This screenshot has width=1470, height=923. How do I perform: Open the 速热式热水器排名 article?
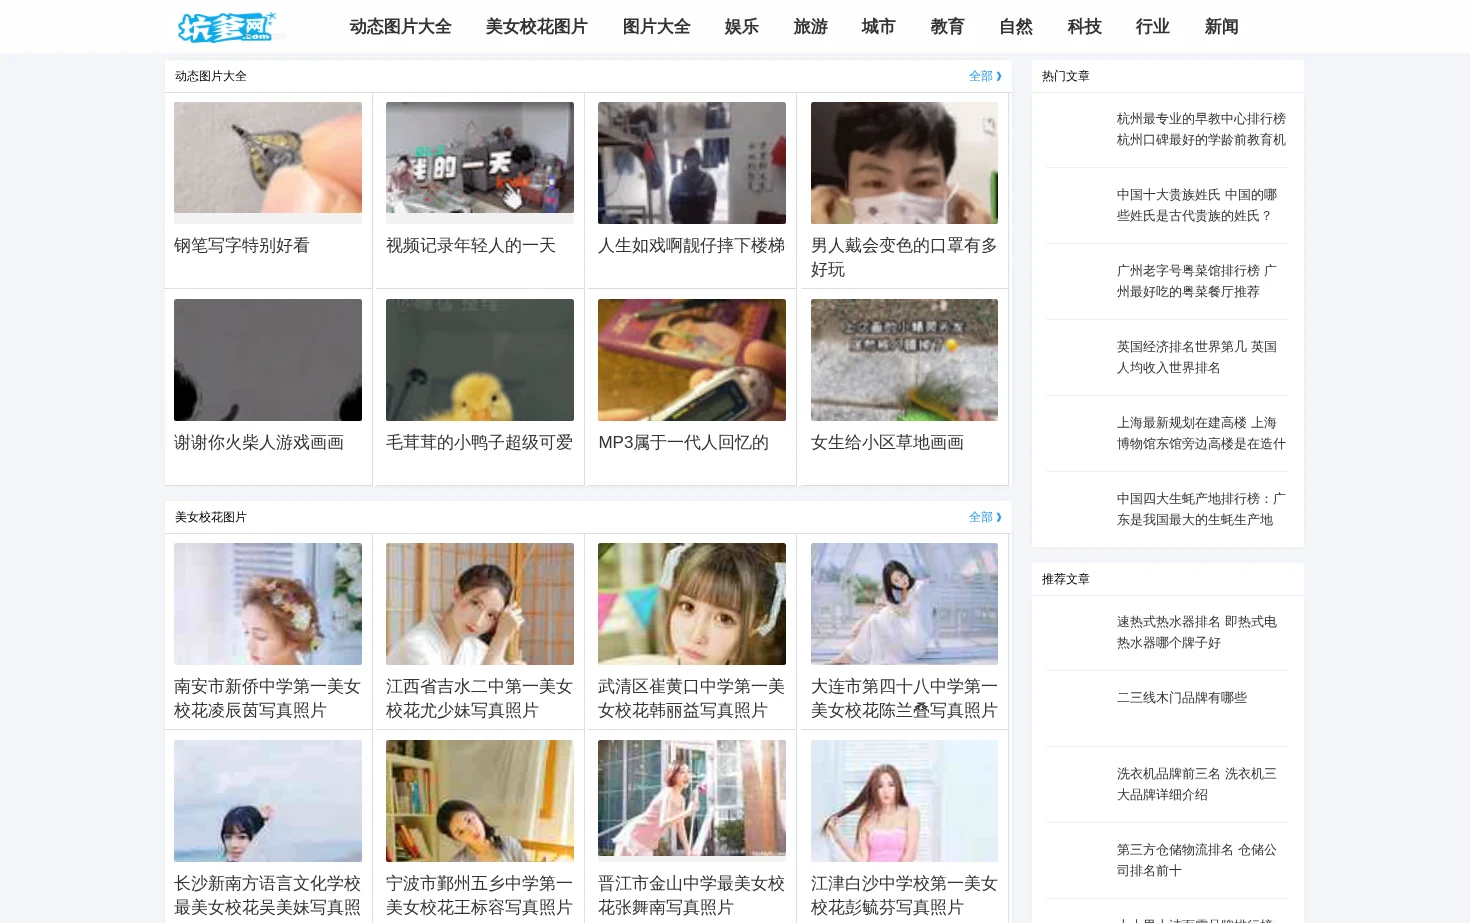[1197, 632]
